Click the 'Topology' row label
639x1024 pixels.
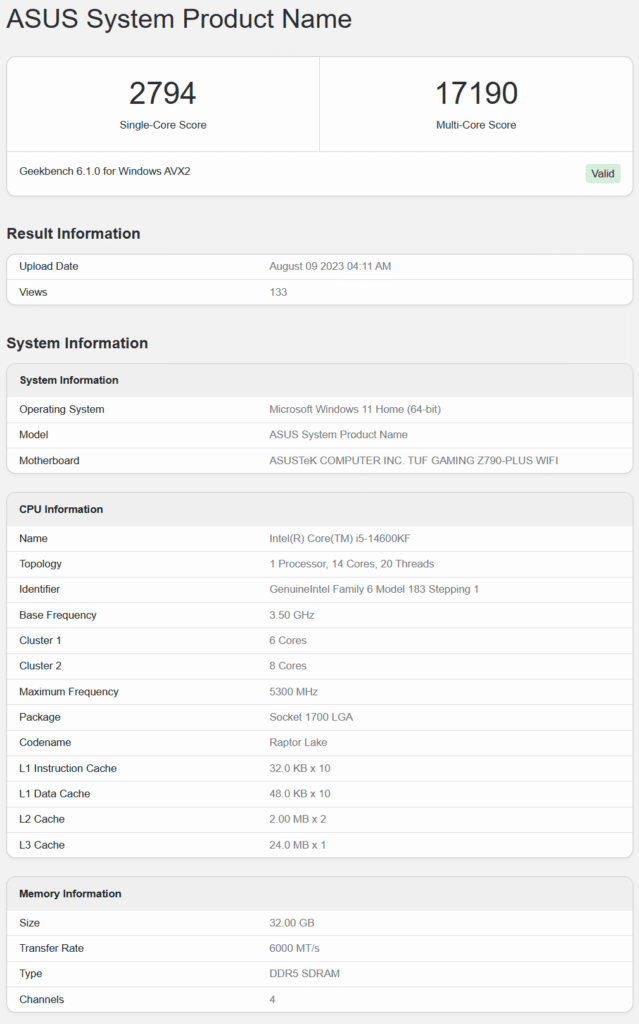[40, 564]
